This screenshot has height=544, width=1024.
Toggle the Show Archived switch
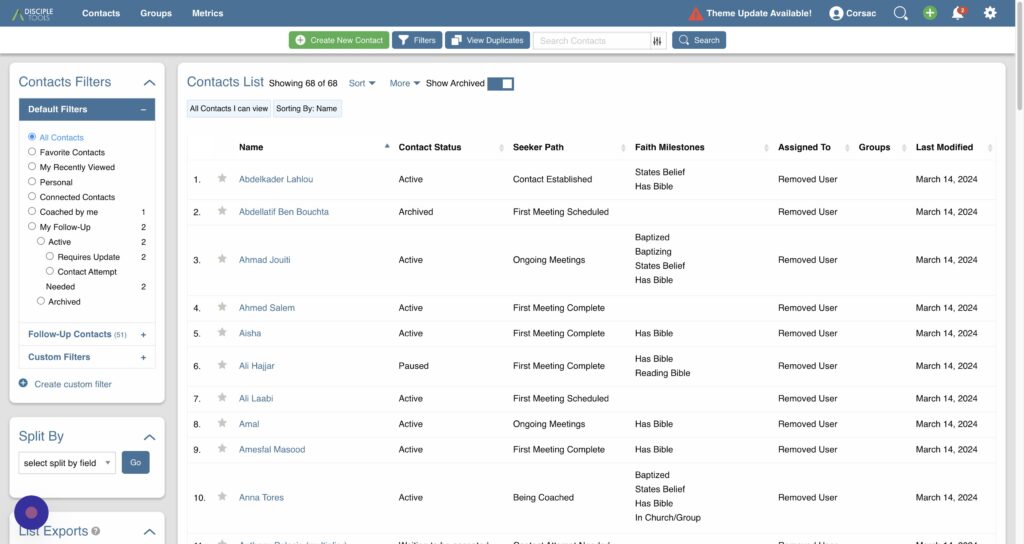point(500,84)
